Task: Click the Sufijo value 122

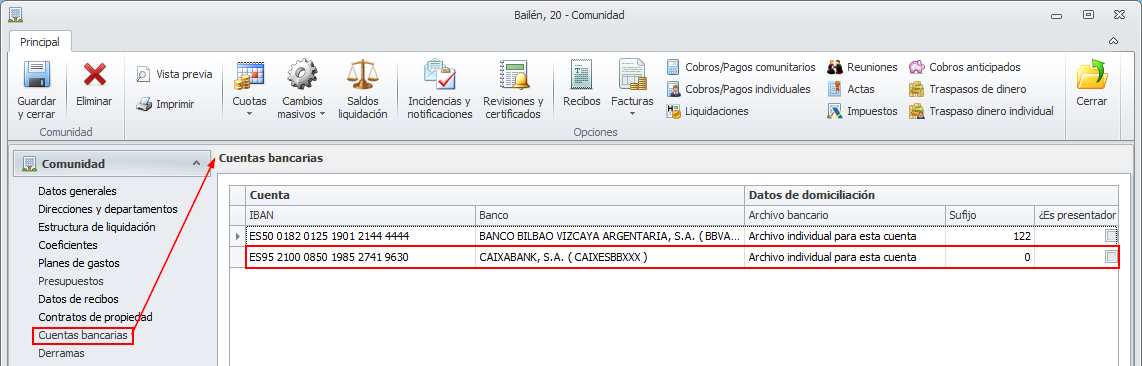Action: [990, 236]
